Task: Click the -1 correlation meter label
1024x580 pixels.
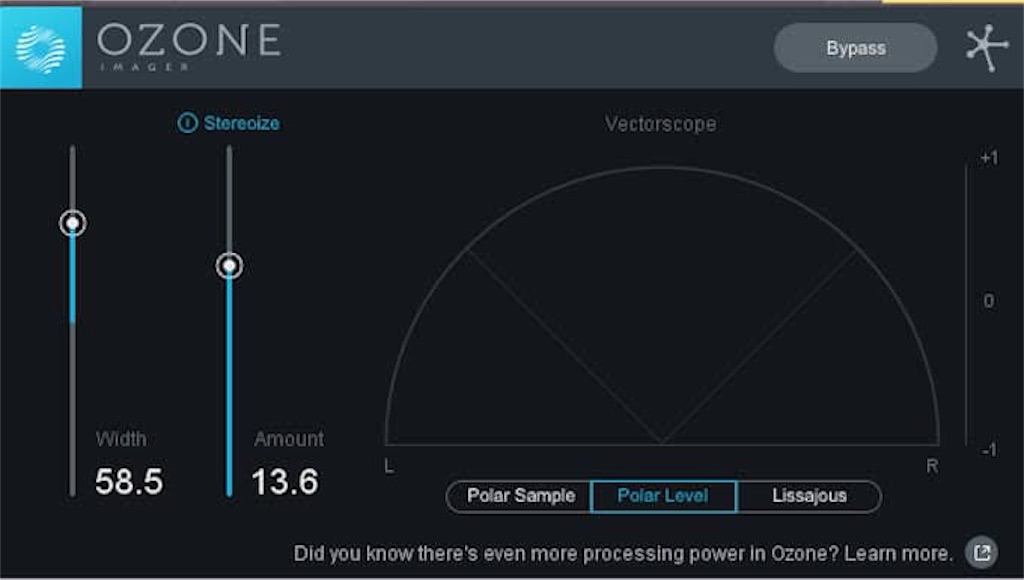Action: tap(989, 450)
